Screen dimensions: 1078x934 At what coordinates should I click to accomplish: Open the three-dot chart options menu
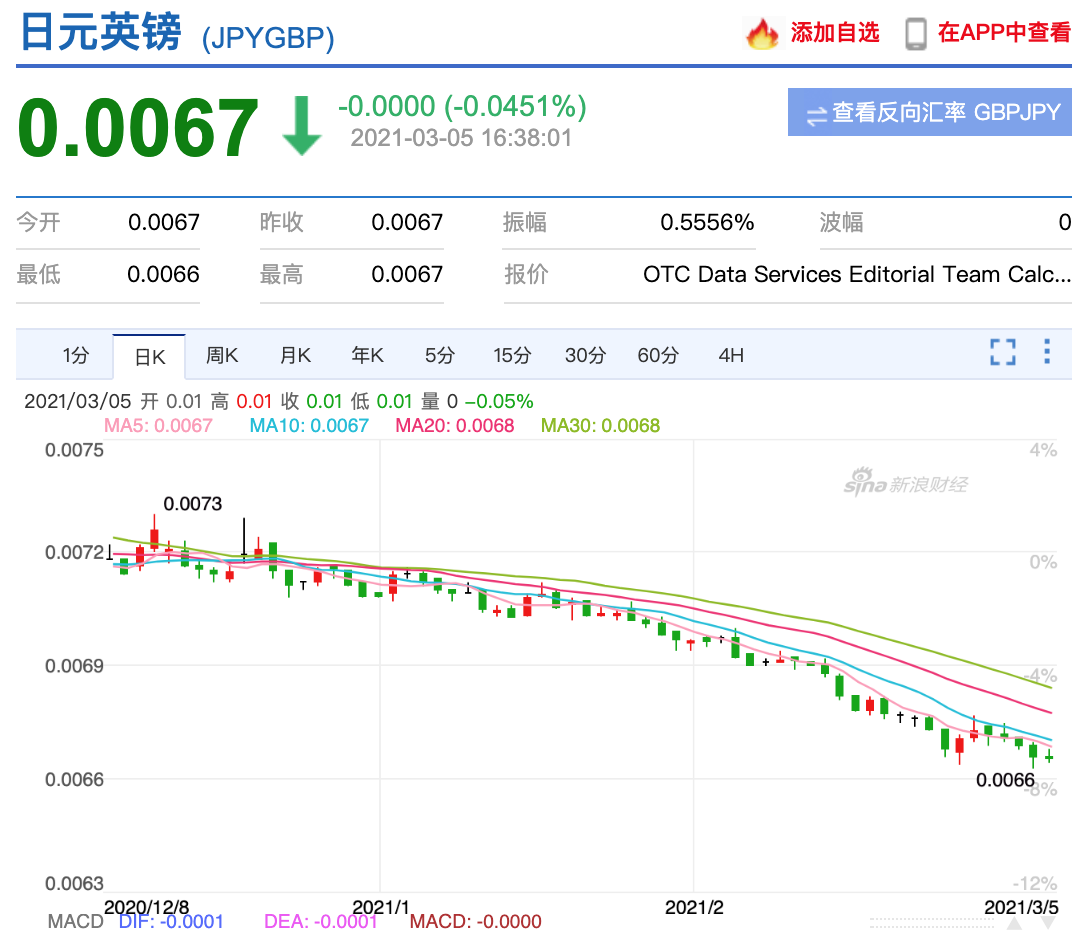point(1047,352)
